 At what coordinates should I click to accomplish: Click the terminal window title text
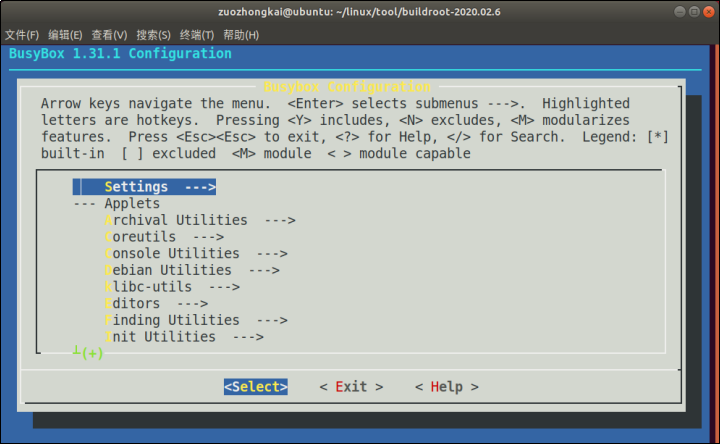click(359, 12)
